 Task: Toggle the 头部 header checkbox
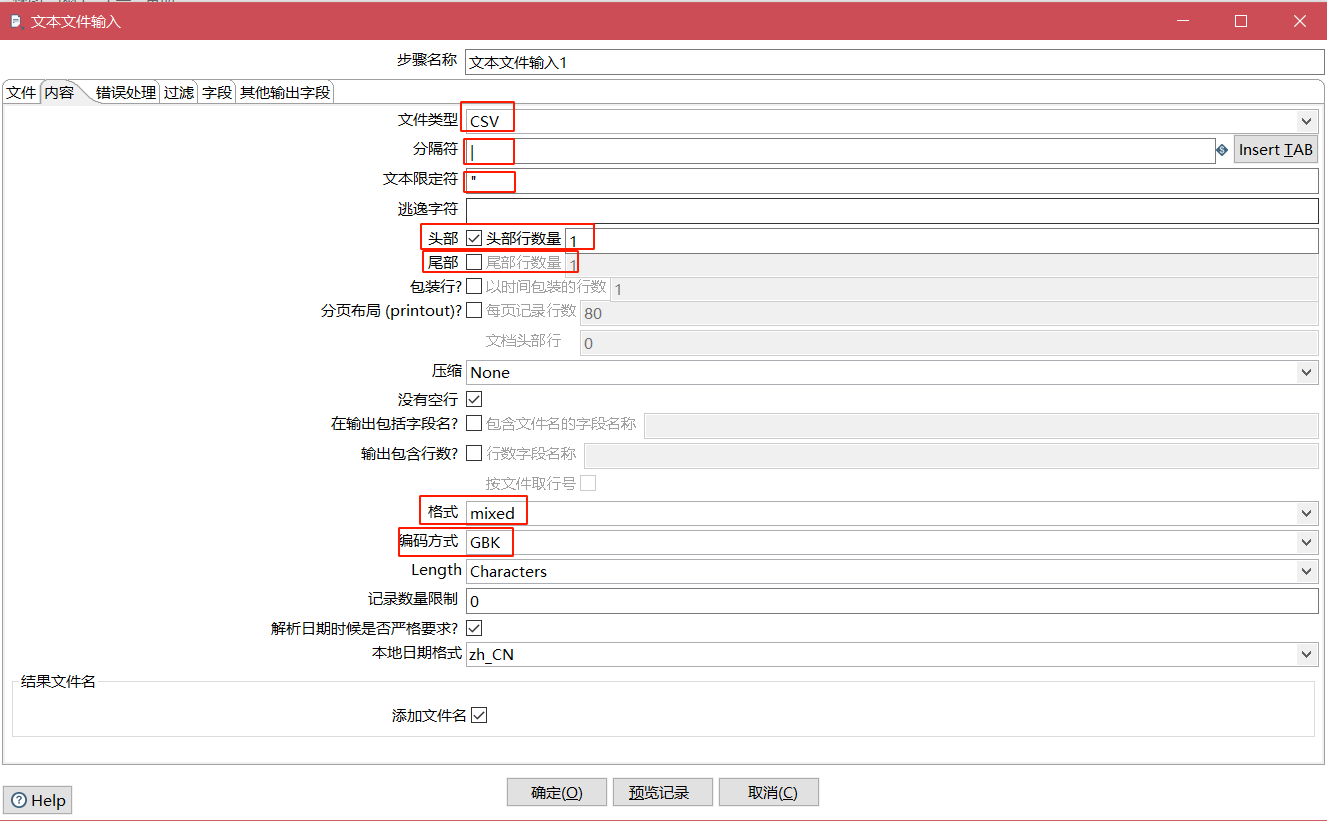tap(474, 238)
